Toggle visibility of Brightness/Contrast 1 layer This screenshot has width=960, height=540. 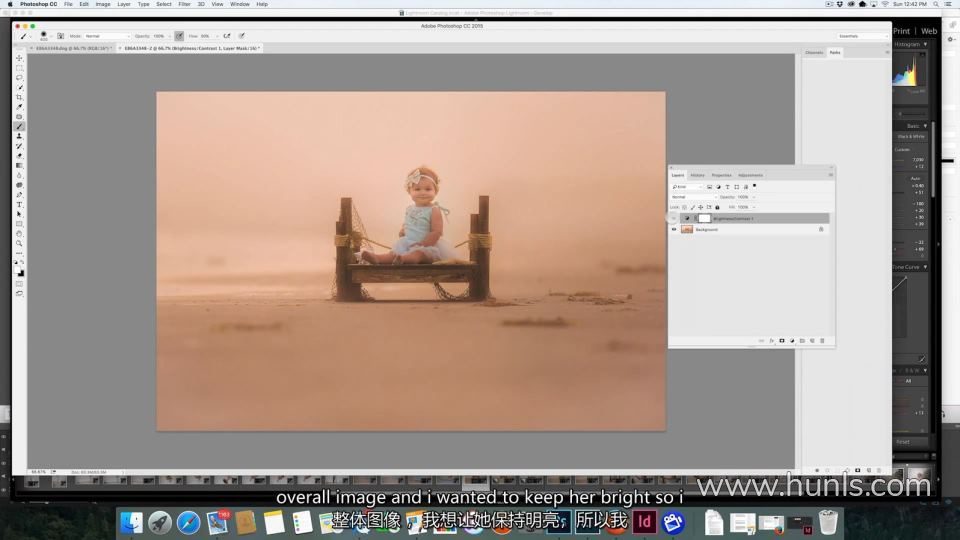pyautogui.click(x=673, y=218)
